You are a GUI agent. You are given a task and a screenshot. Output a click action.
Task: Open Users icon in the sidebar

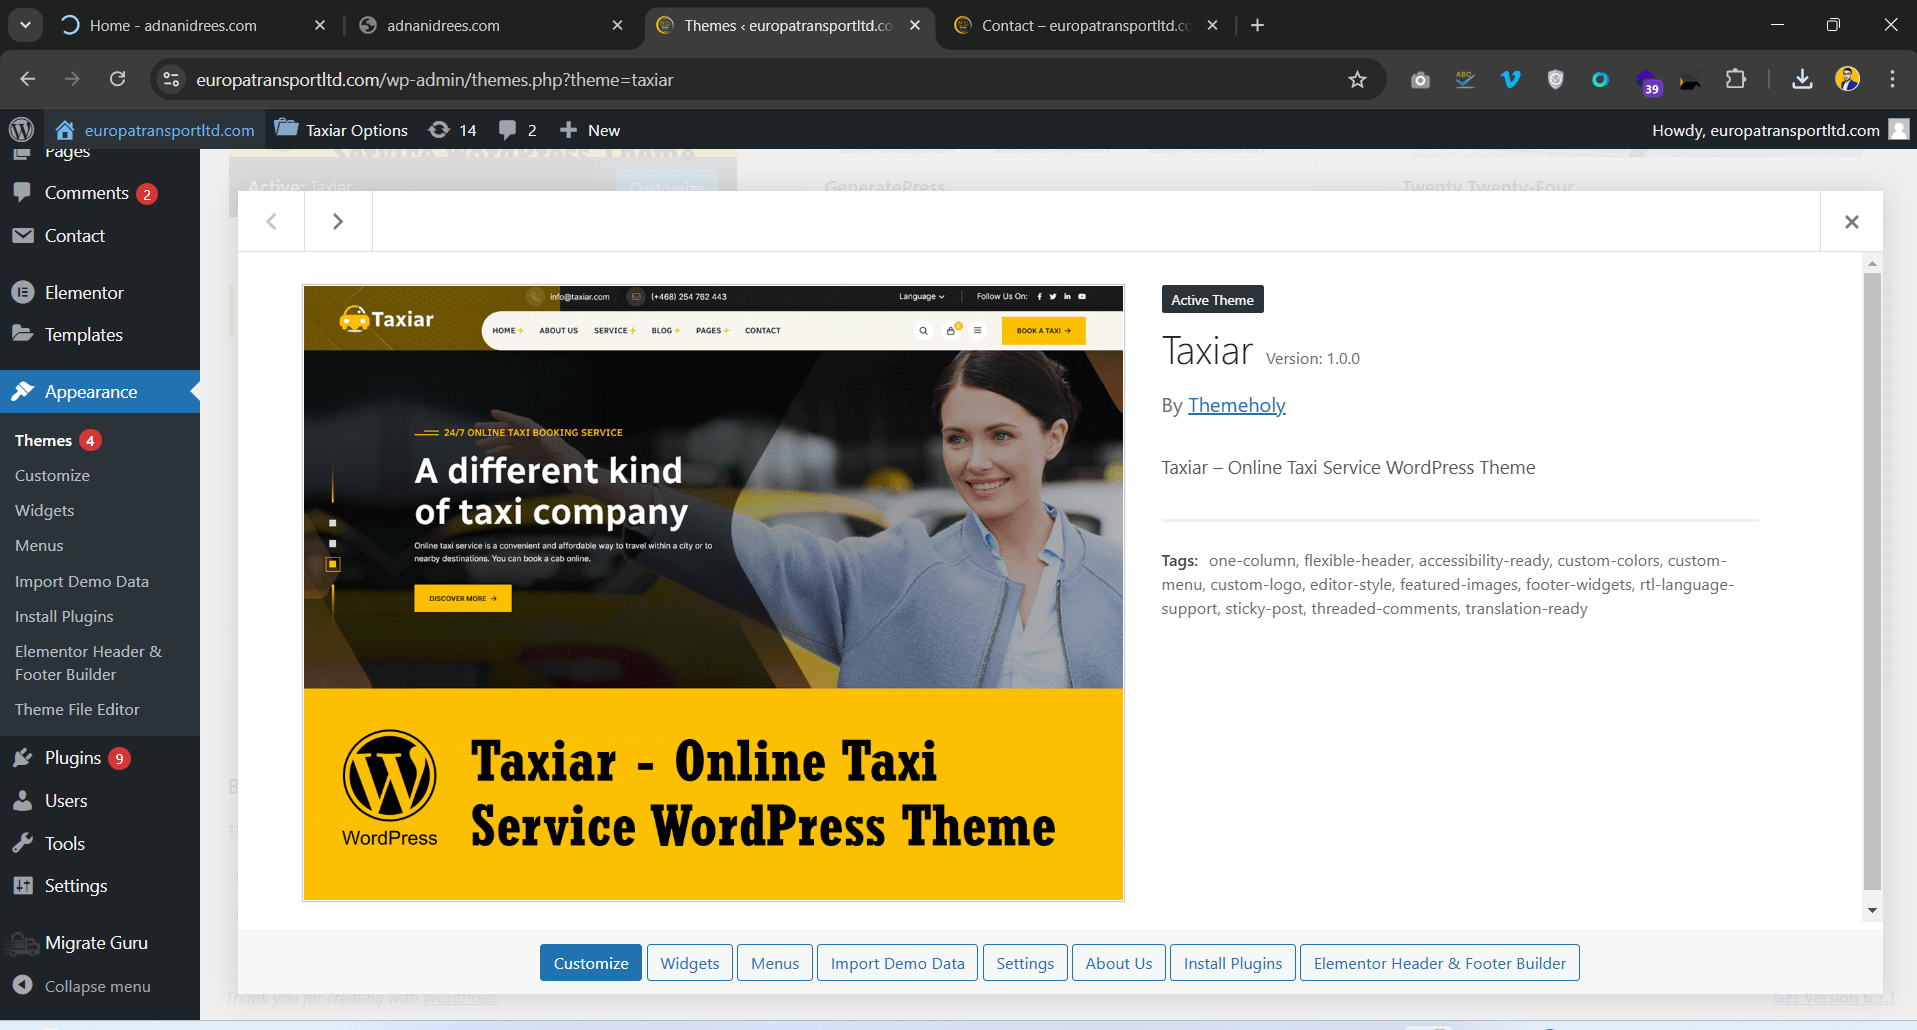pos(23,801)
